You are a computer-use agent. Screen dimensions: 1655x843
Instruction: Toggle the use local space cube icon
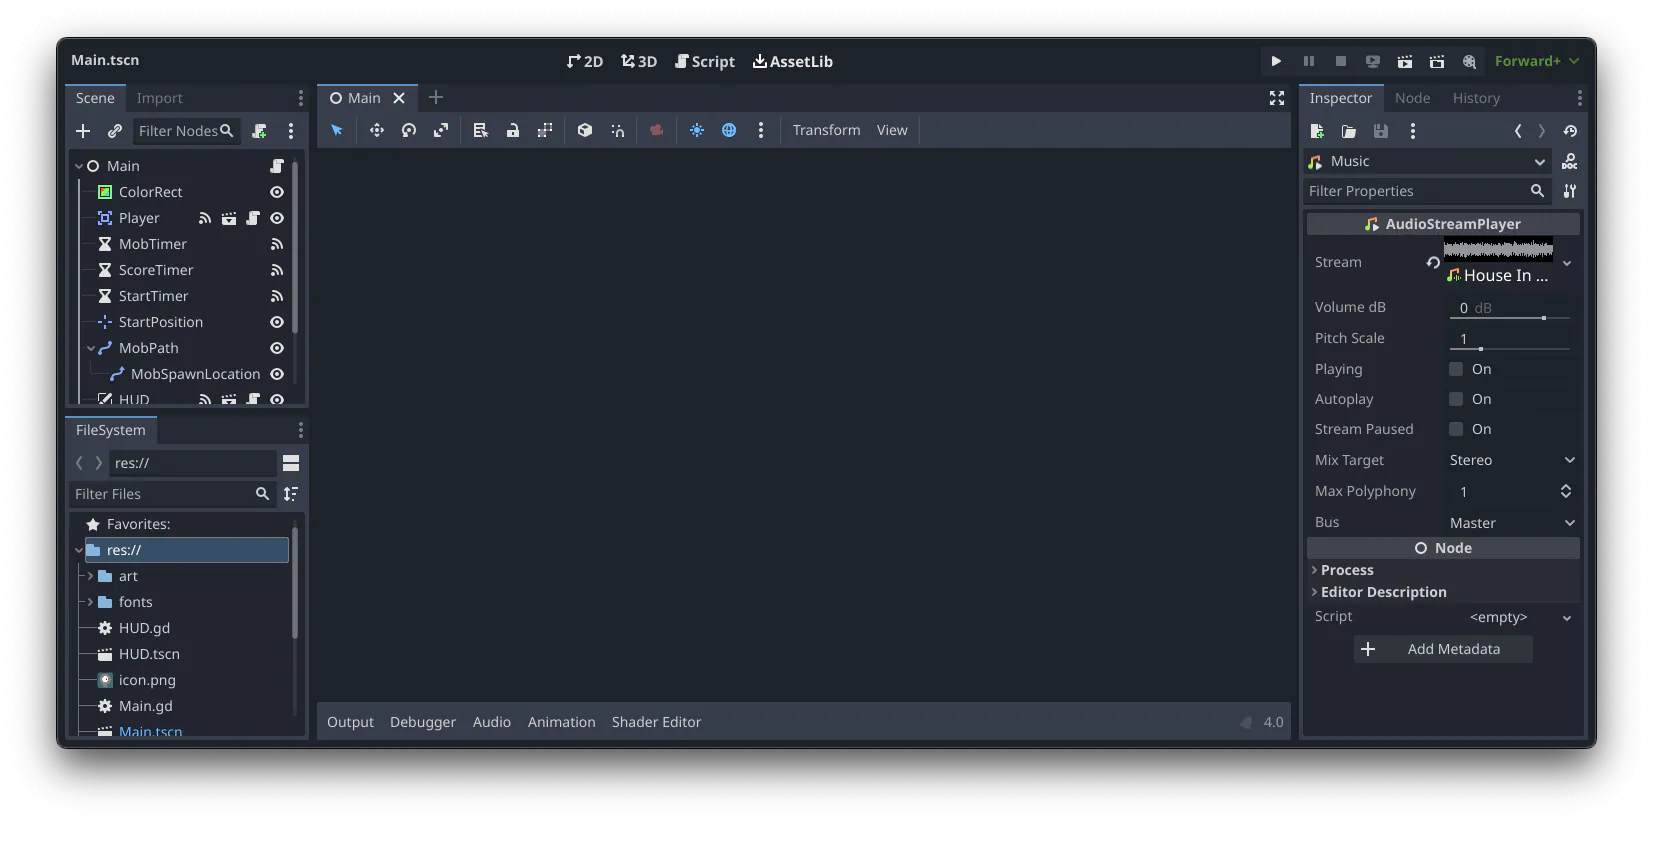585,130
